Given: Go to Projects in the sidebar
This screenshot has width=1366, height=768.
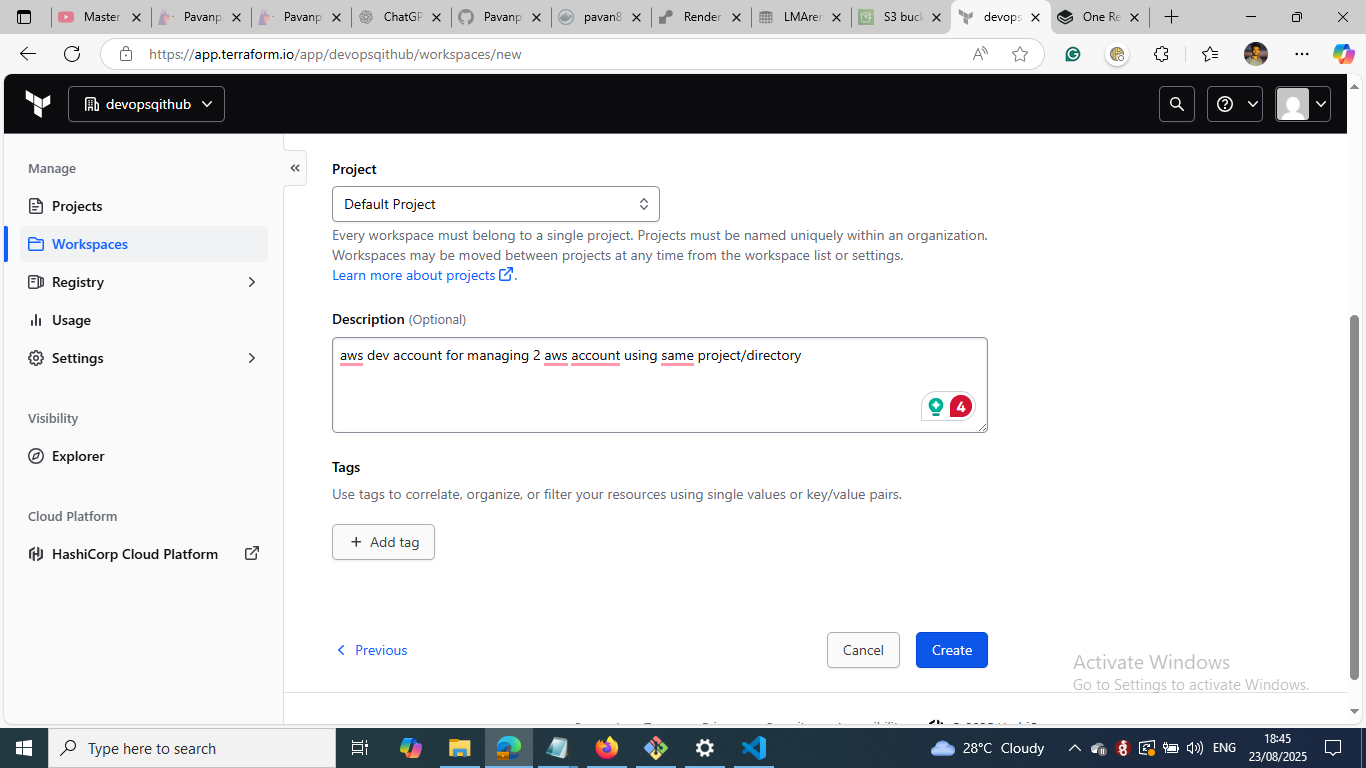Looking at the screenshot, I should click(x=77, y=206).
